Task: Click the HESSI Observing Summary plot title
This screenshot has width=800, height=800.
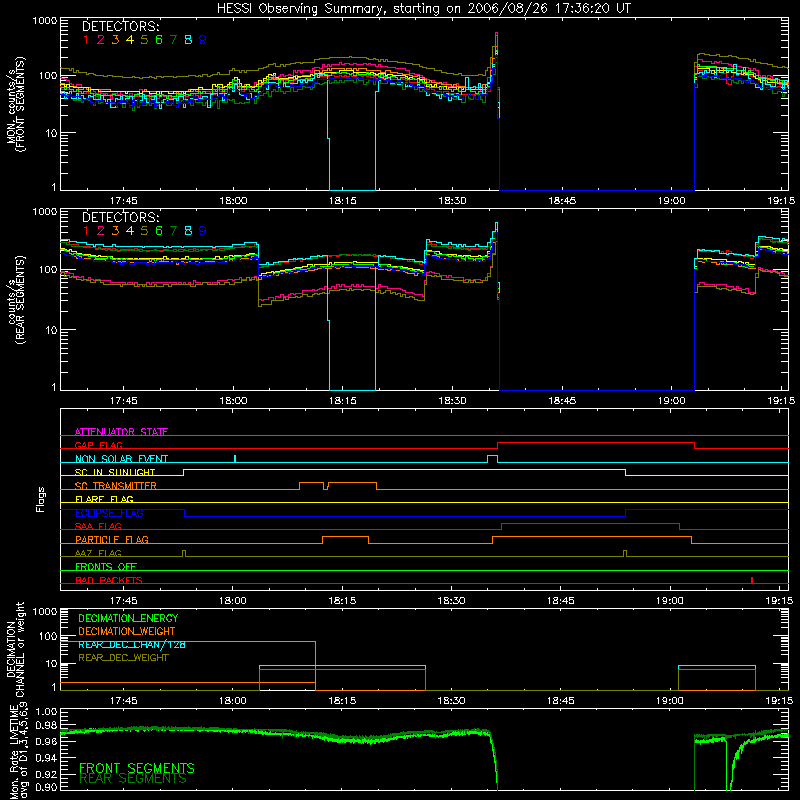Action: click(x=424, y=8)
